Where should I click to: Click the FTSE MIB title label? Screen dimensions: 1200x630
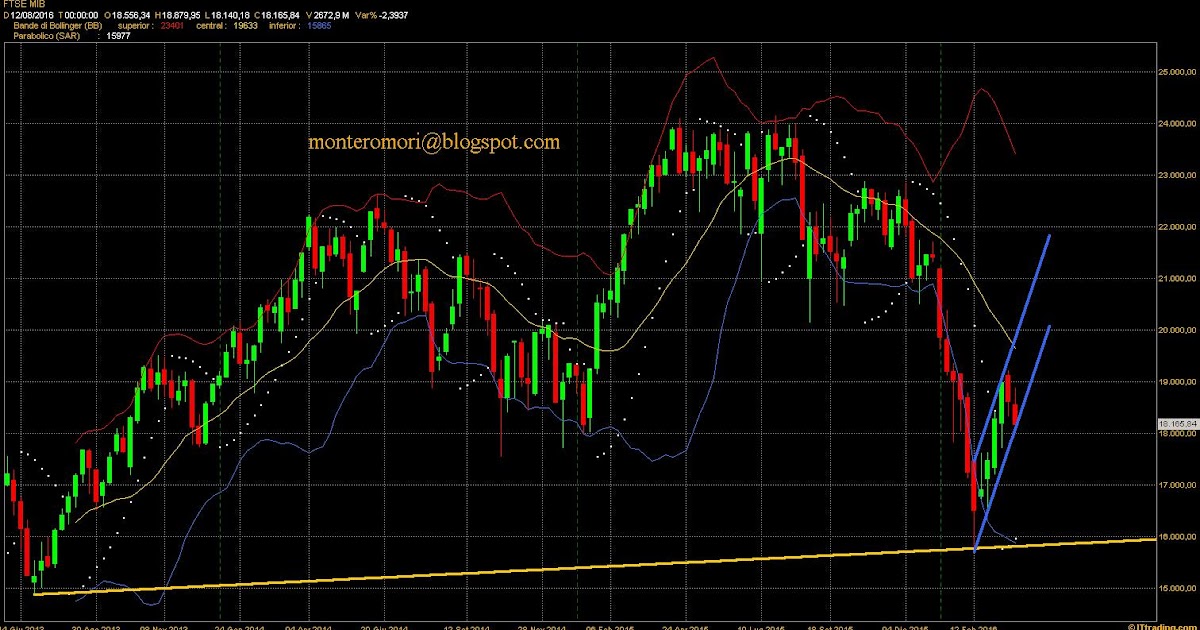(25, 6)
